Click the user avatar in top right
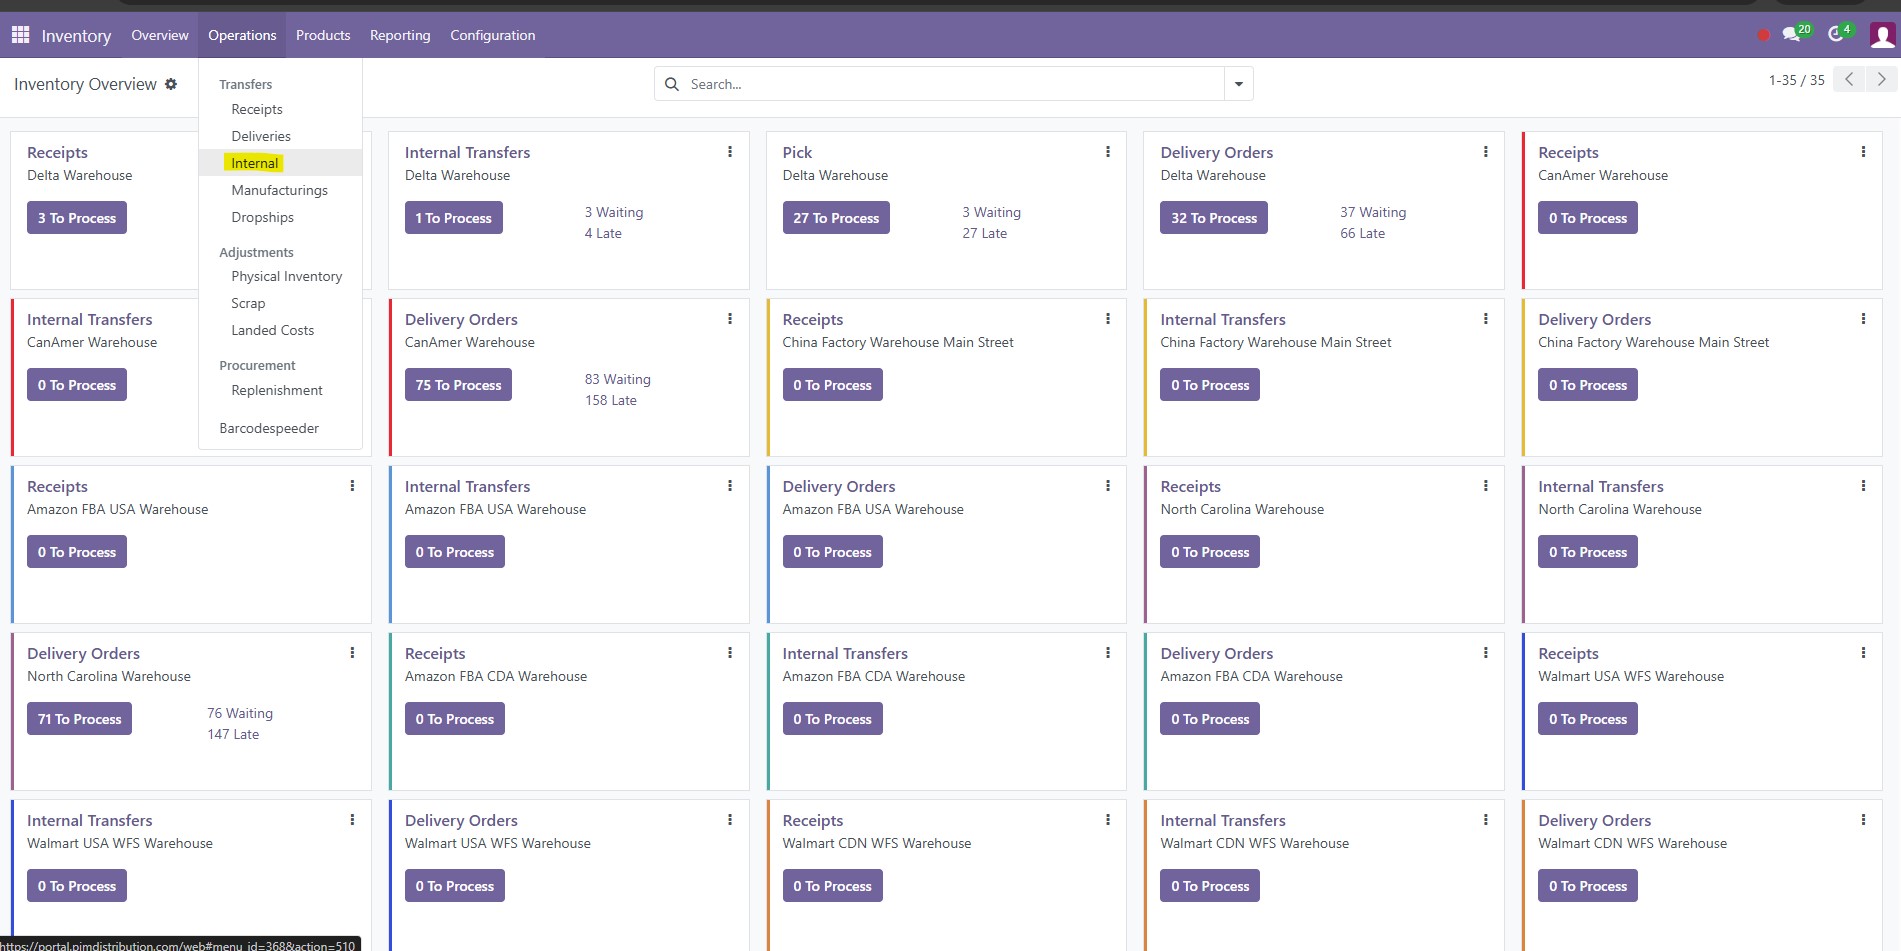The image size is (1901, 951). pos(1882,36)
